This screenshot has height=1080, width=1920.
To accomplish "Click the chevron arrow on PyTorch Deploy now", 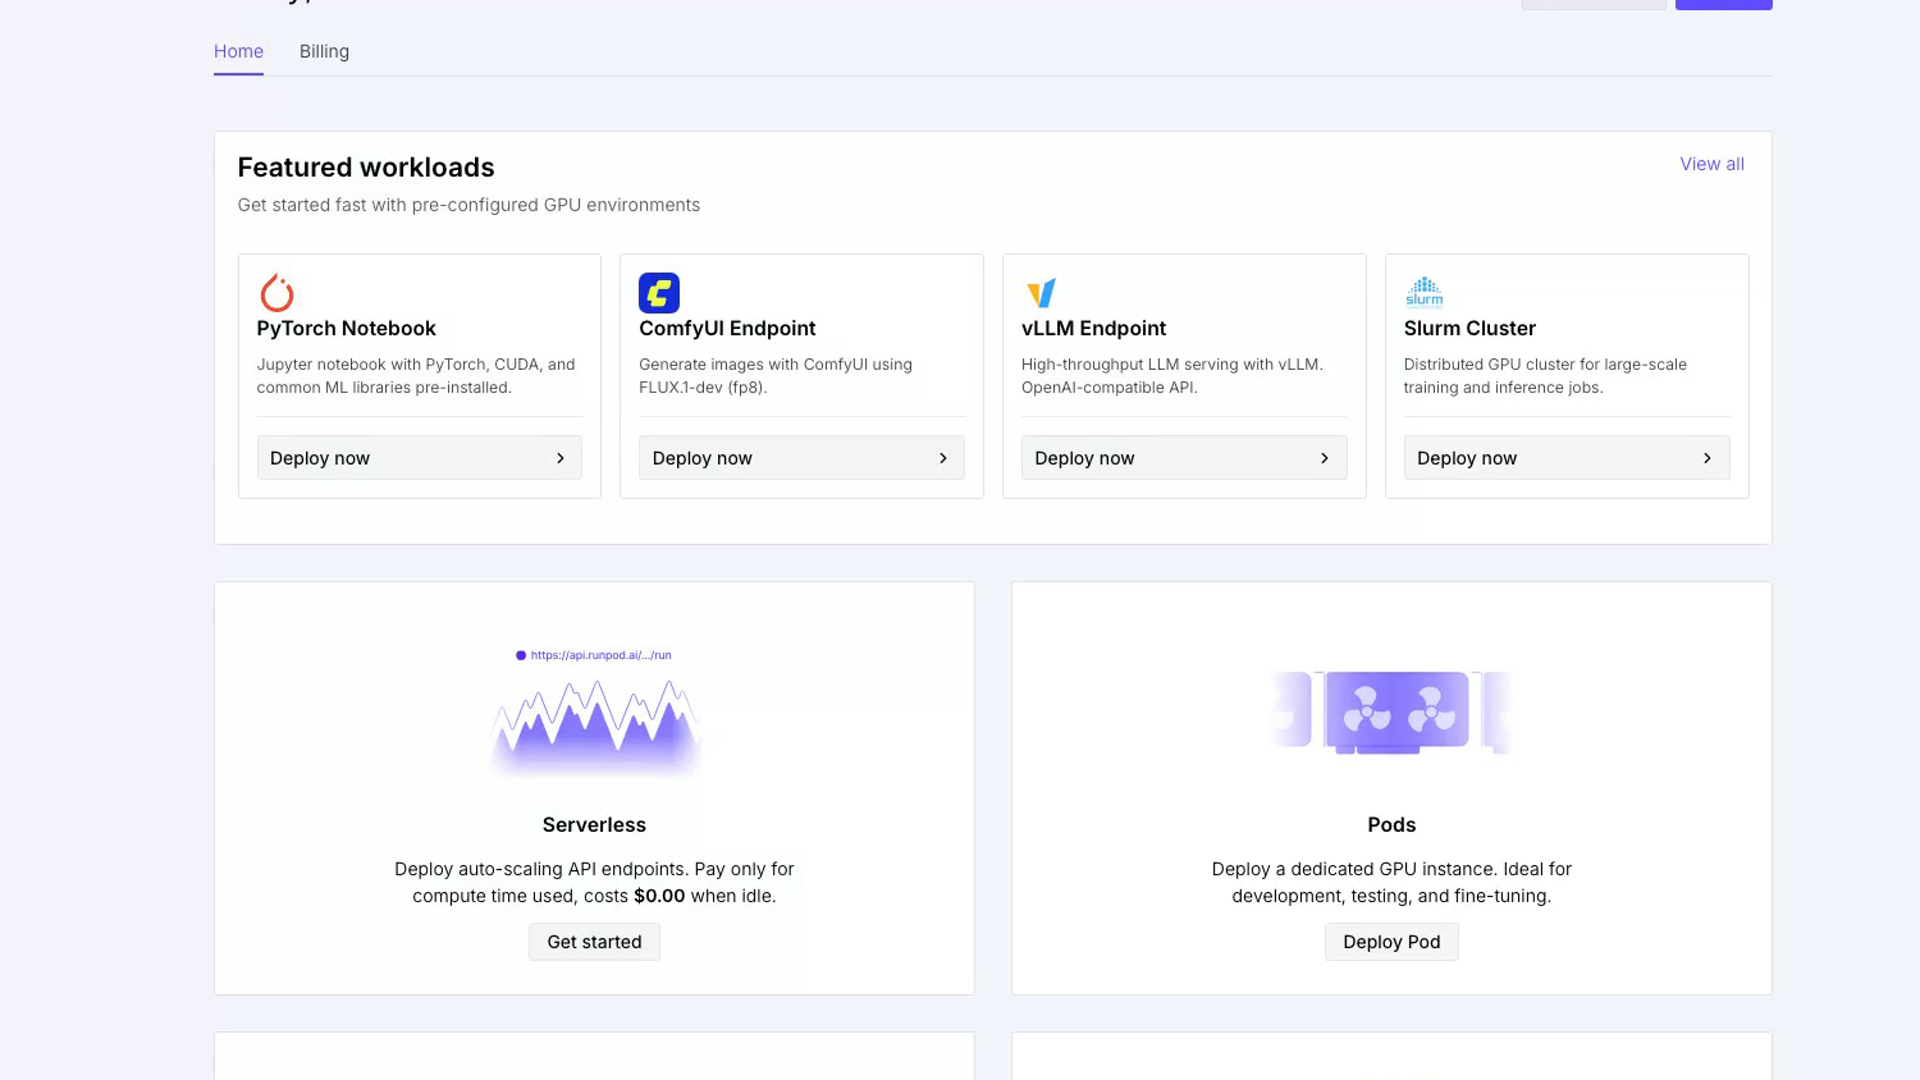I will click(560, 458).
